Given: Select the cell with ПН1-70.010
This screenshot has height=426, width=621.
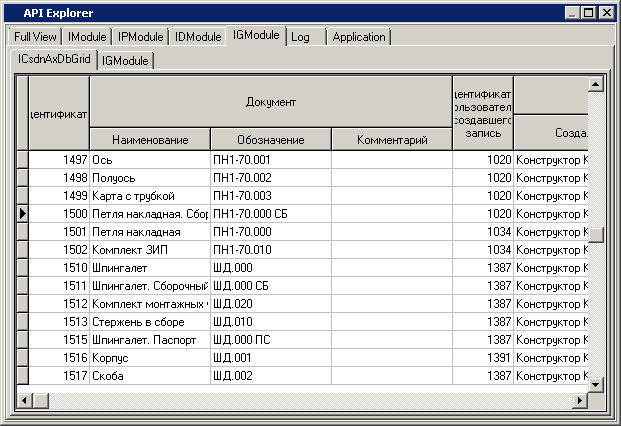Looking at the screenshot, I should tap(270, 249).
